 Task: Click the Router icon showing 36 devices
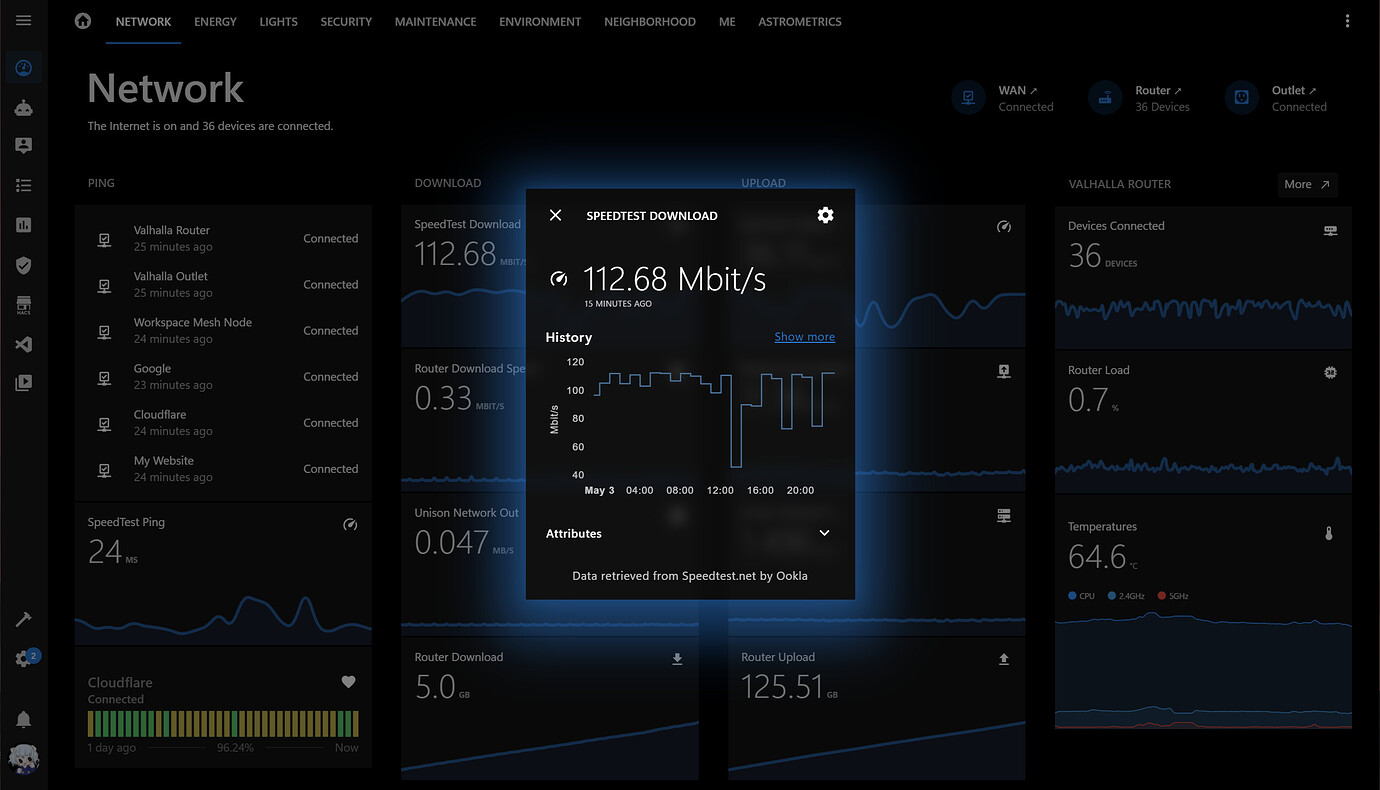[x=1105, y=98]
